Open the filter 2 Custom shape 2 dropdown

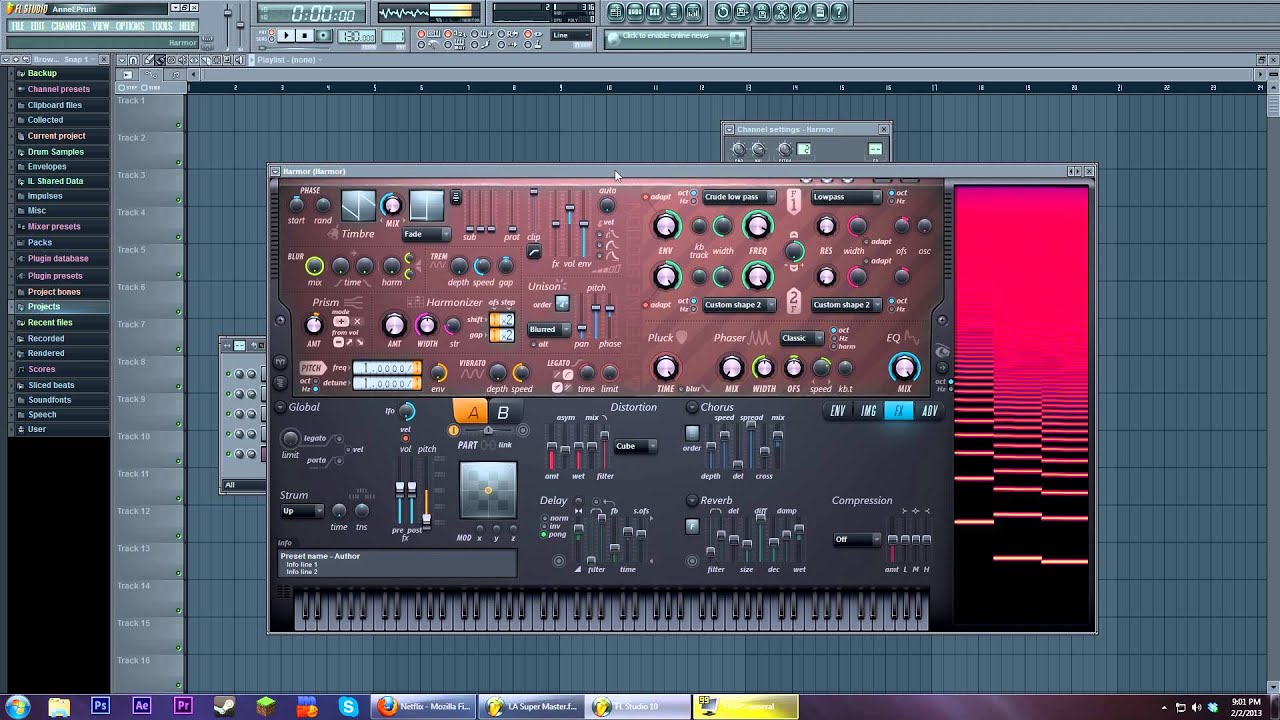(x=739, y=305)
